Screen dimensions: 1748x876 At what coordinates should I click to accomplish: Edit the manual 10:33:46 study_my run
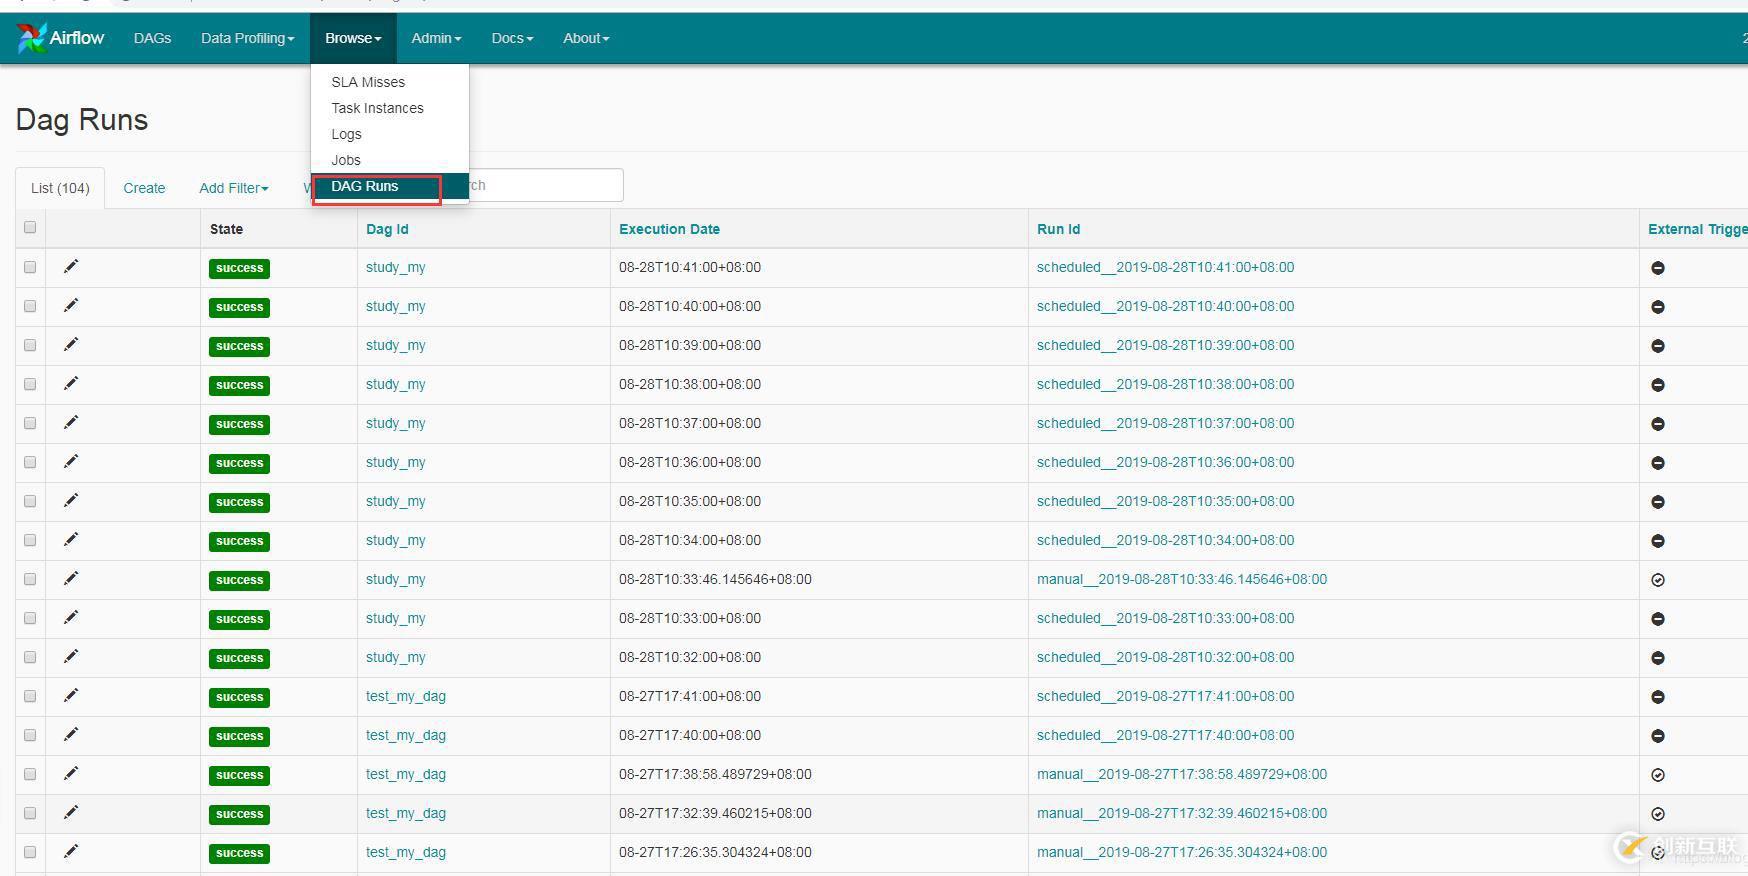[x=71, y=579]
